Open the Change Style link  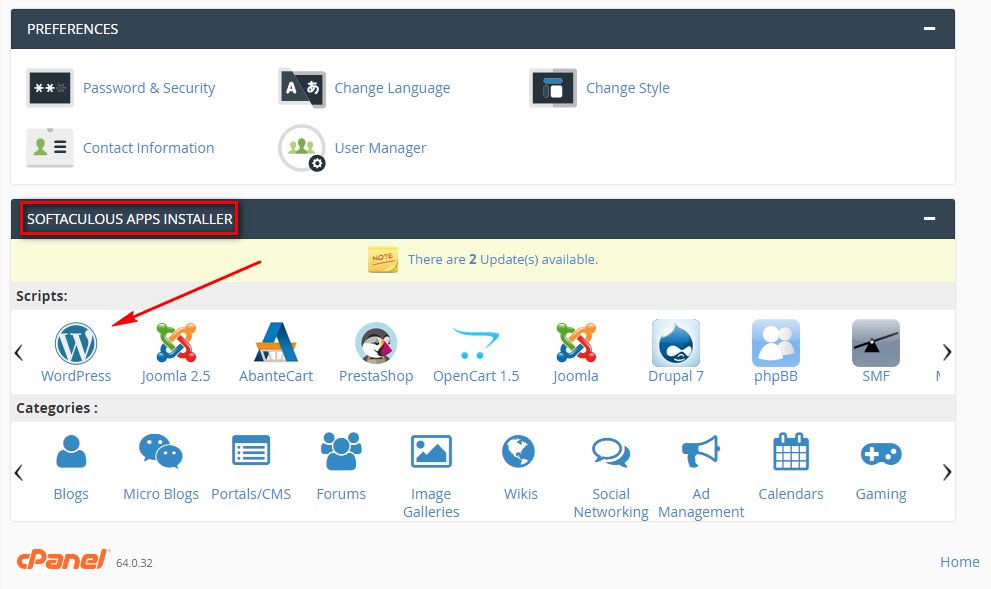coord(628,88)
